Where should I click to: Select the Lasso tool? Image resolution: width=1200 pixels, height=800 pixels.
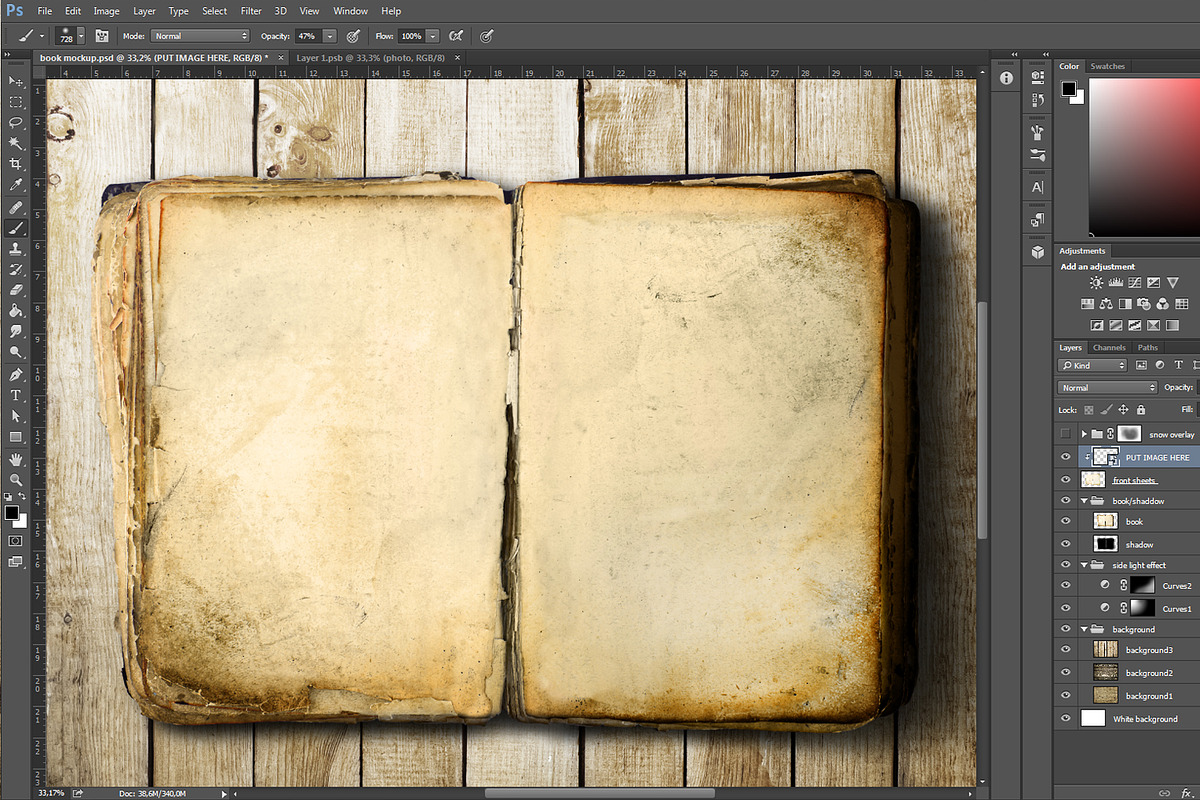tap(15, 122)
